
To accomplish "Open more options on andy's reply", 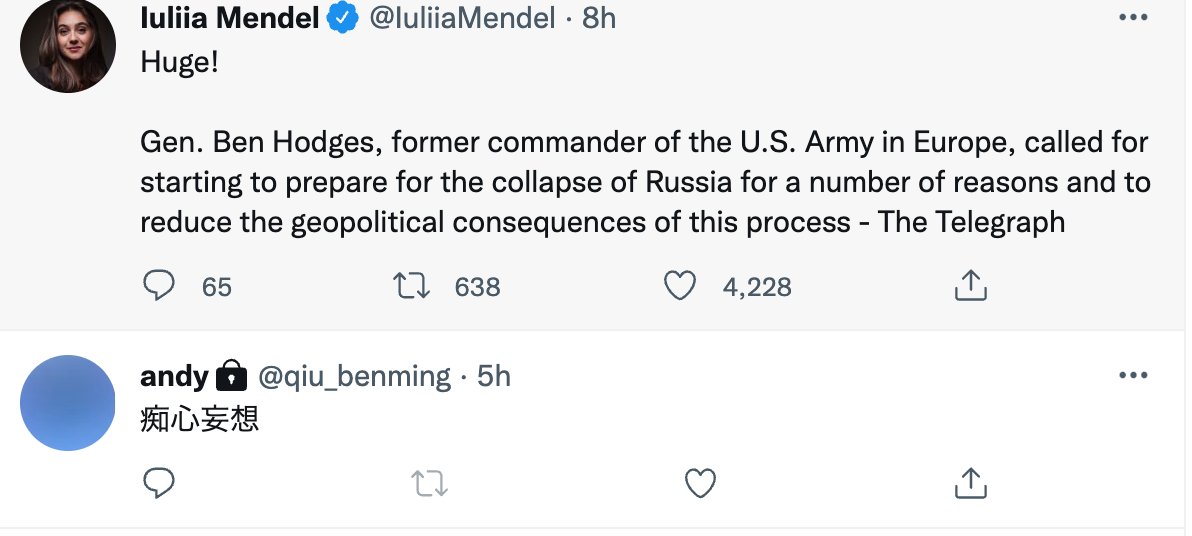I will (x=1132, y=376).
